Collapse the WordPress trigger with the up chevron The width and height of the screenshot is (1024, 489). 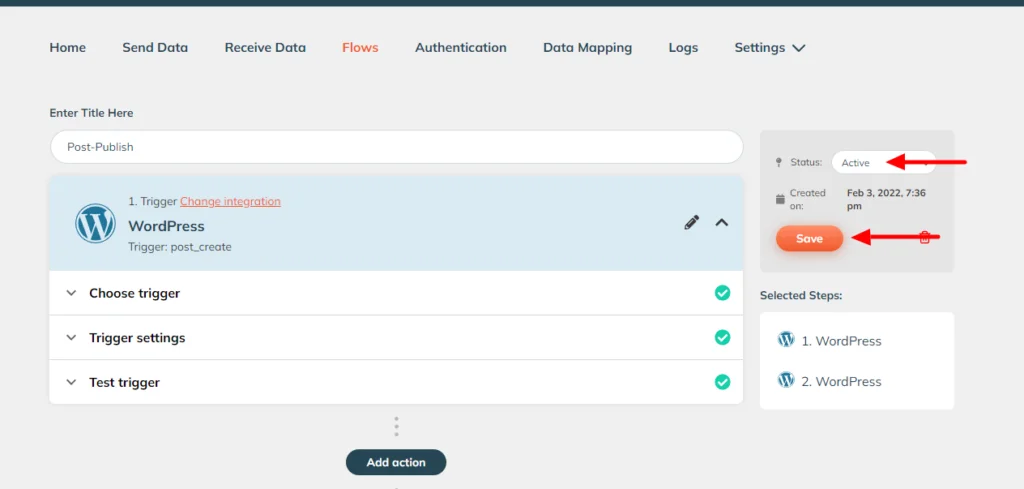pos(722,223)
